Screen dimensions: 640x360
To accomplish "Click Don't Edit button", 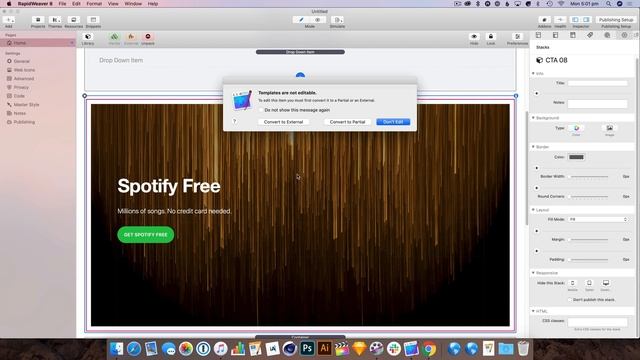I will coord(393,122).
